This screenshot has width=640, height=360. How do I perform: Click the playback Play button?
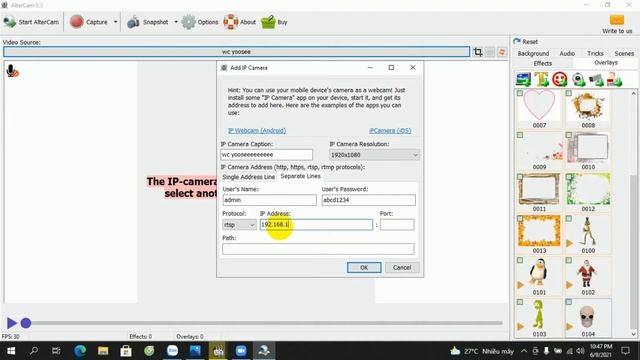point(11,323)
